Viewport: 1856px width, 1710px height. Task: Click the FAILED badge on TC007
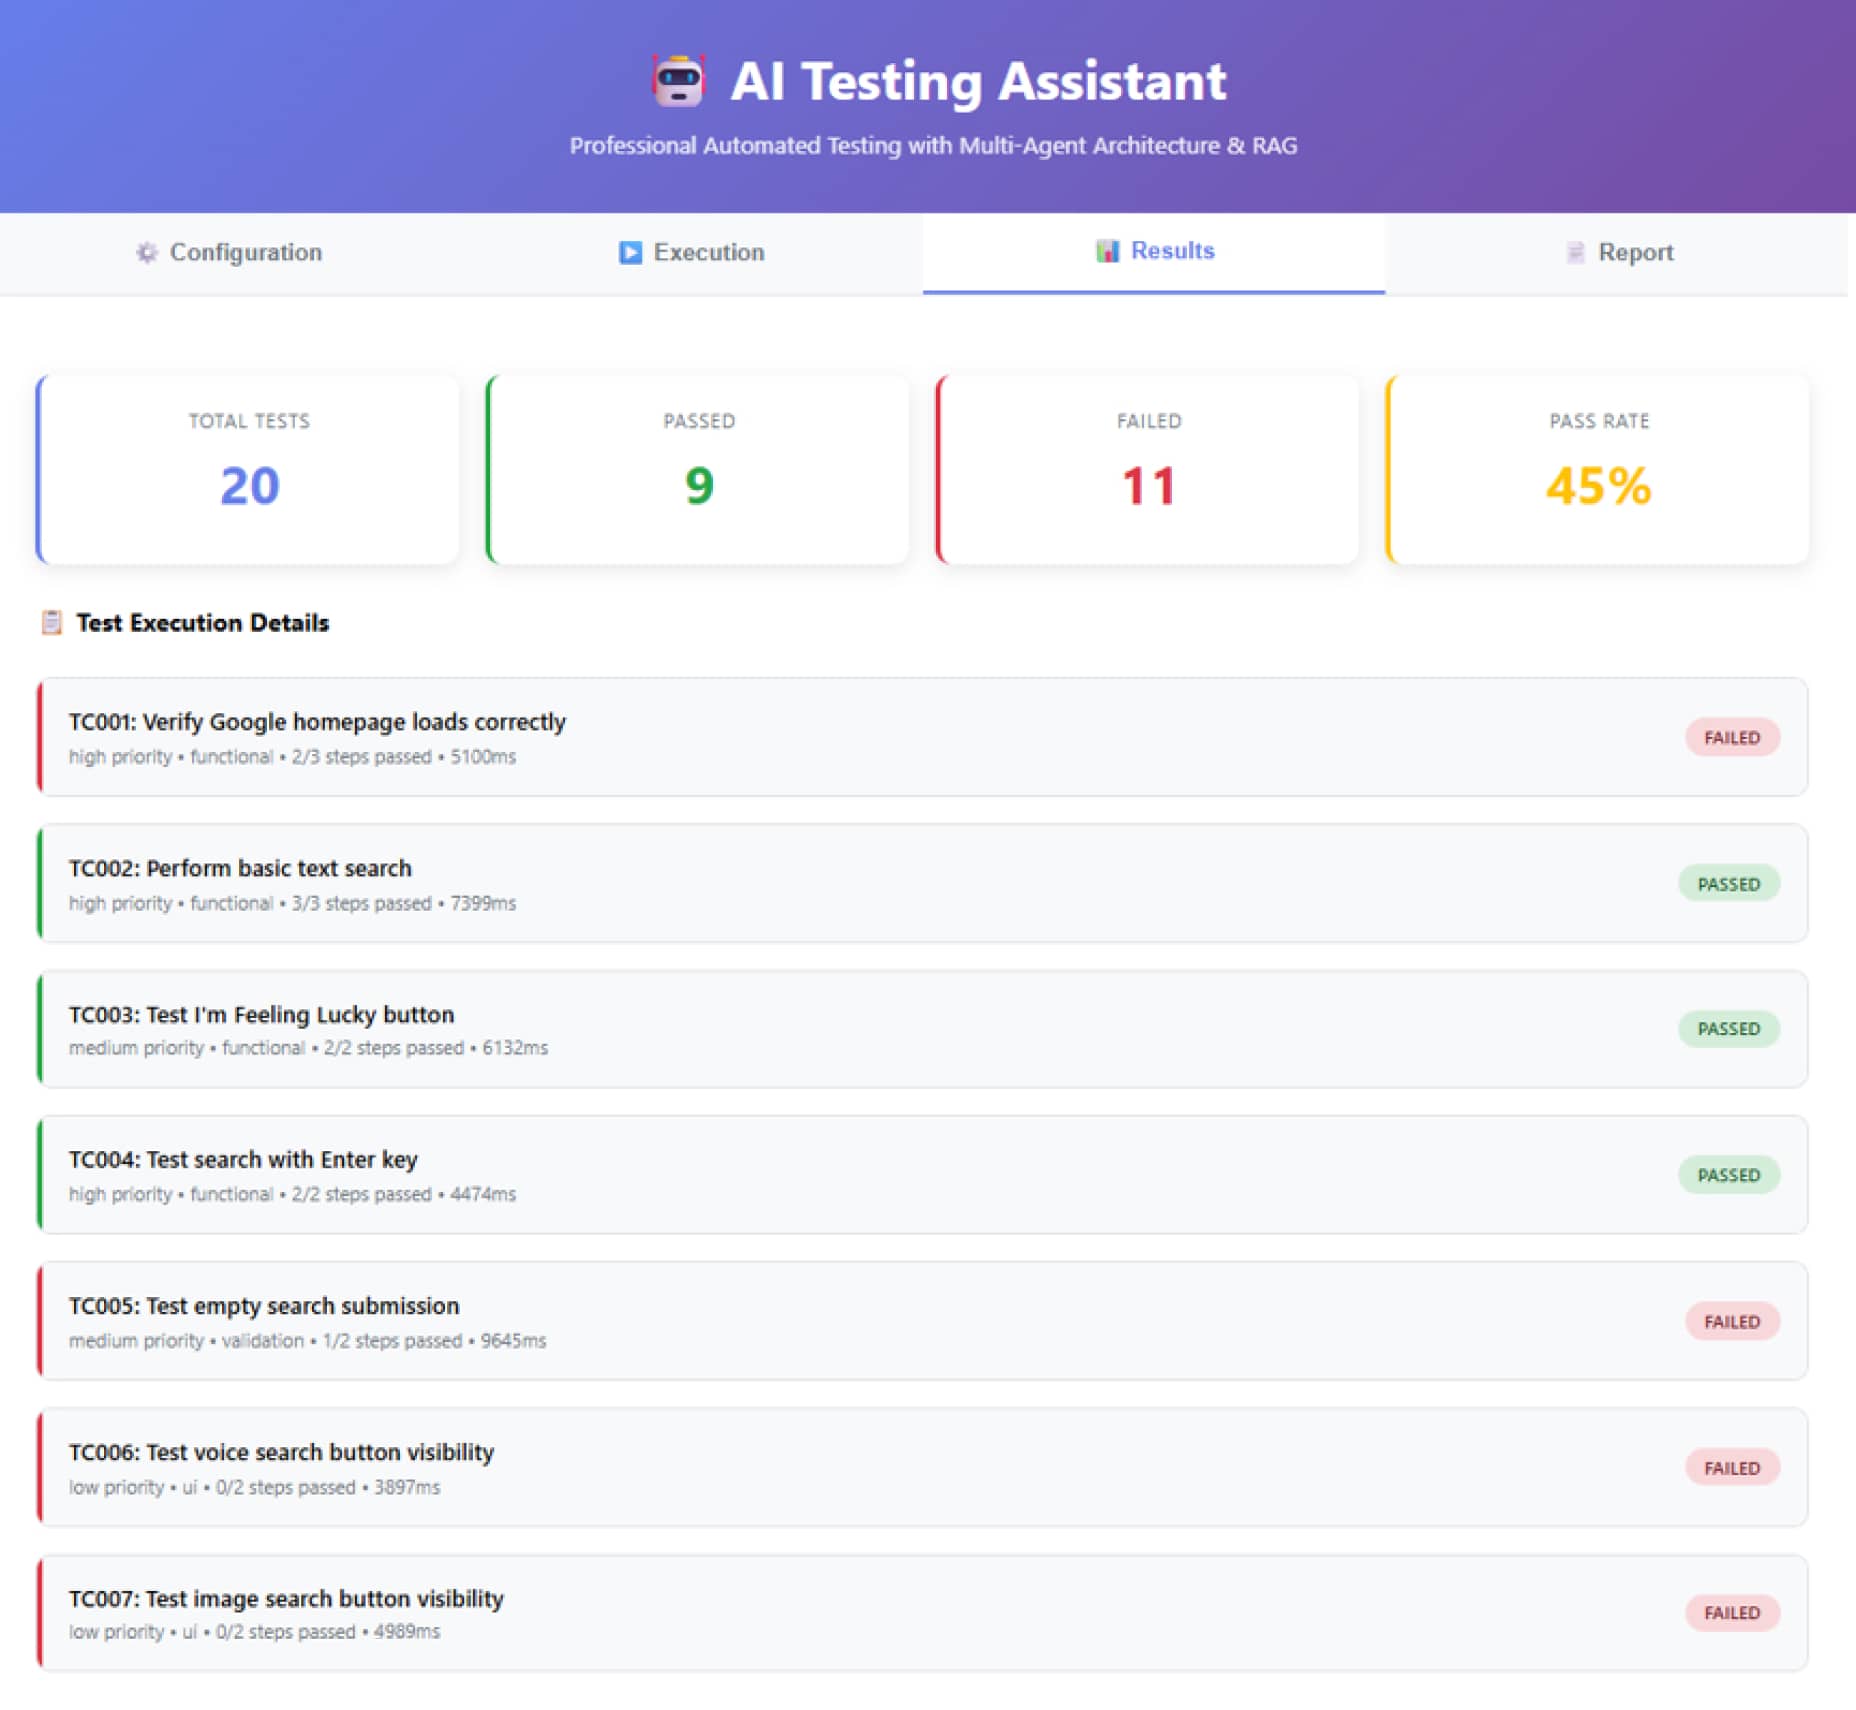tap(1732, 1613)
